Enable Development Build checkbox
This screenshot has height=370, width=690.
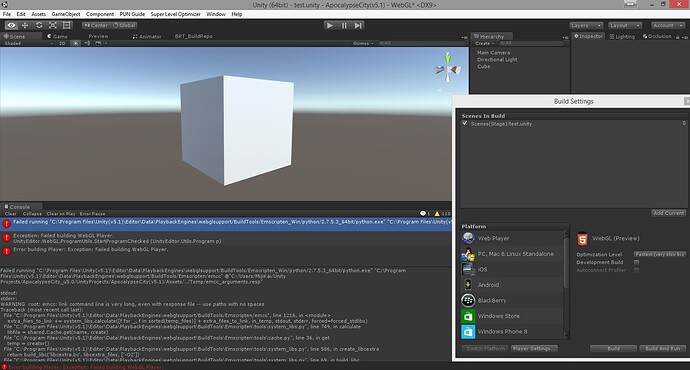[636, 262]
